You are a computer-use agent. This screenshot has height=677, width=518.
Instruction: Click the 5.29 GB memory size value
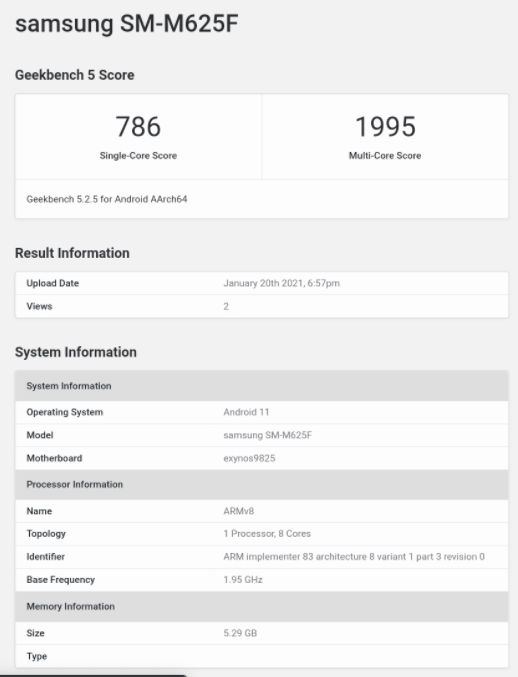[240, 633]
